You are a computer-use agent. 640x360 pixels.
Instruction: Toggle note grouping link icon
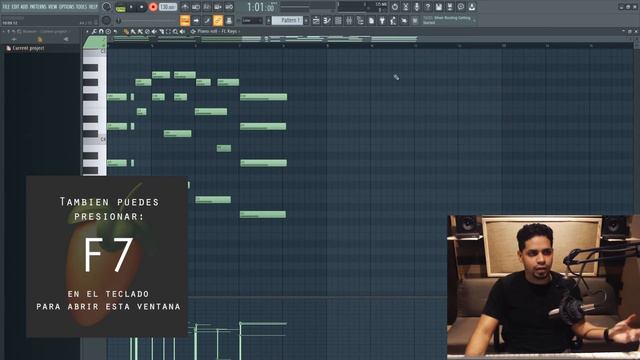click(x=218, y=20)
